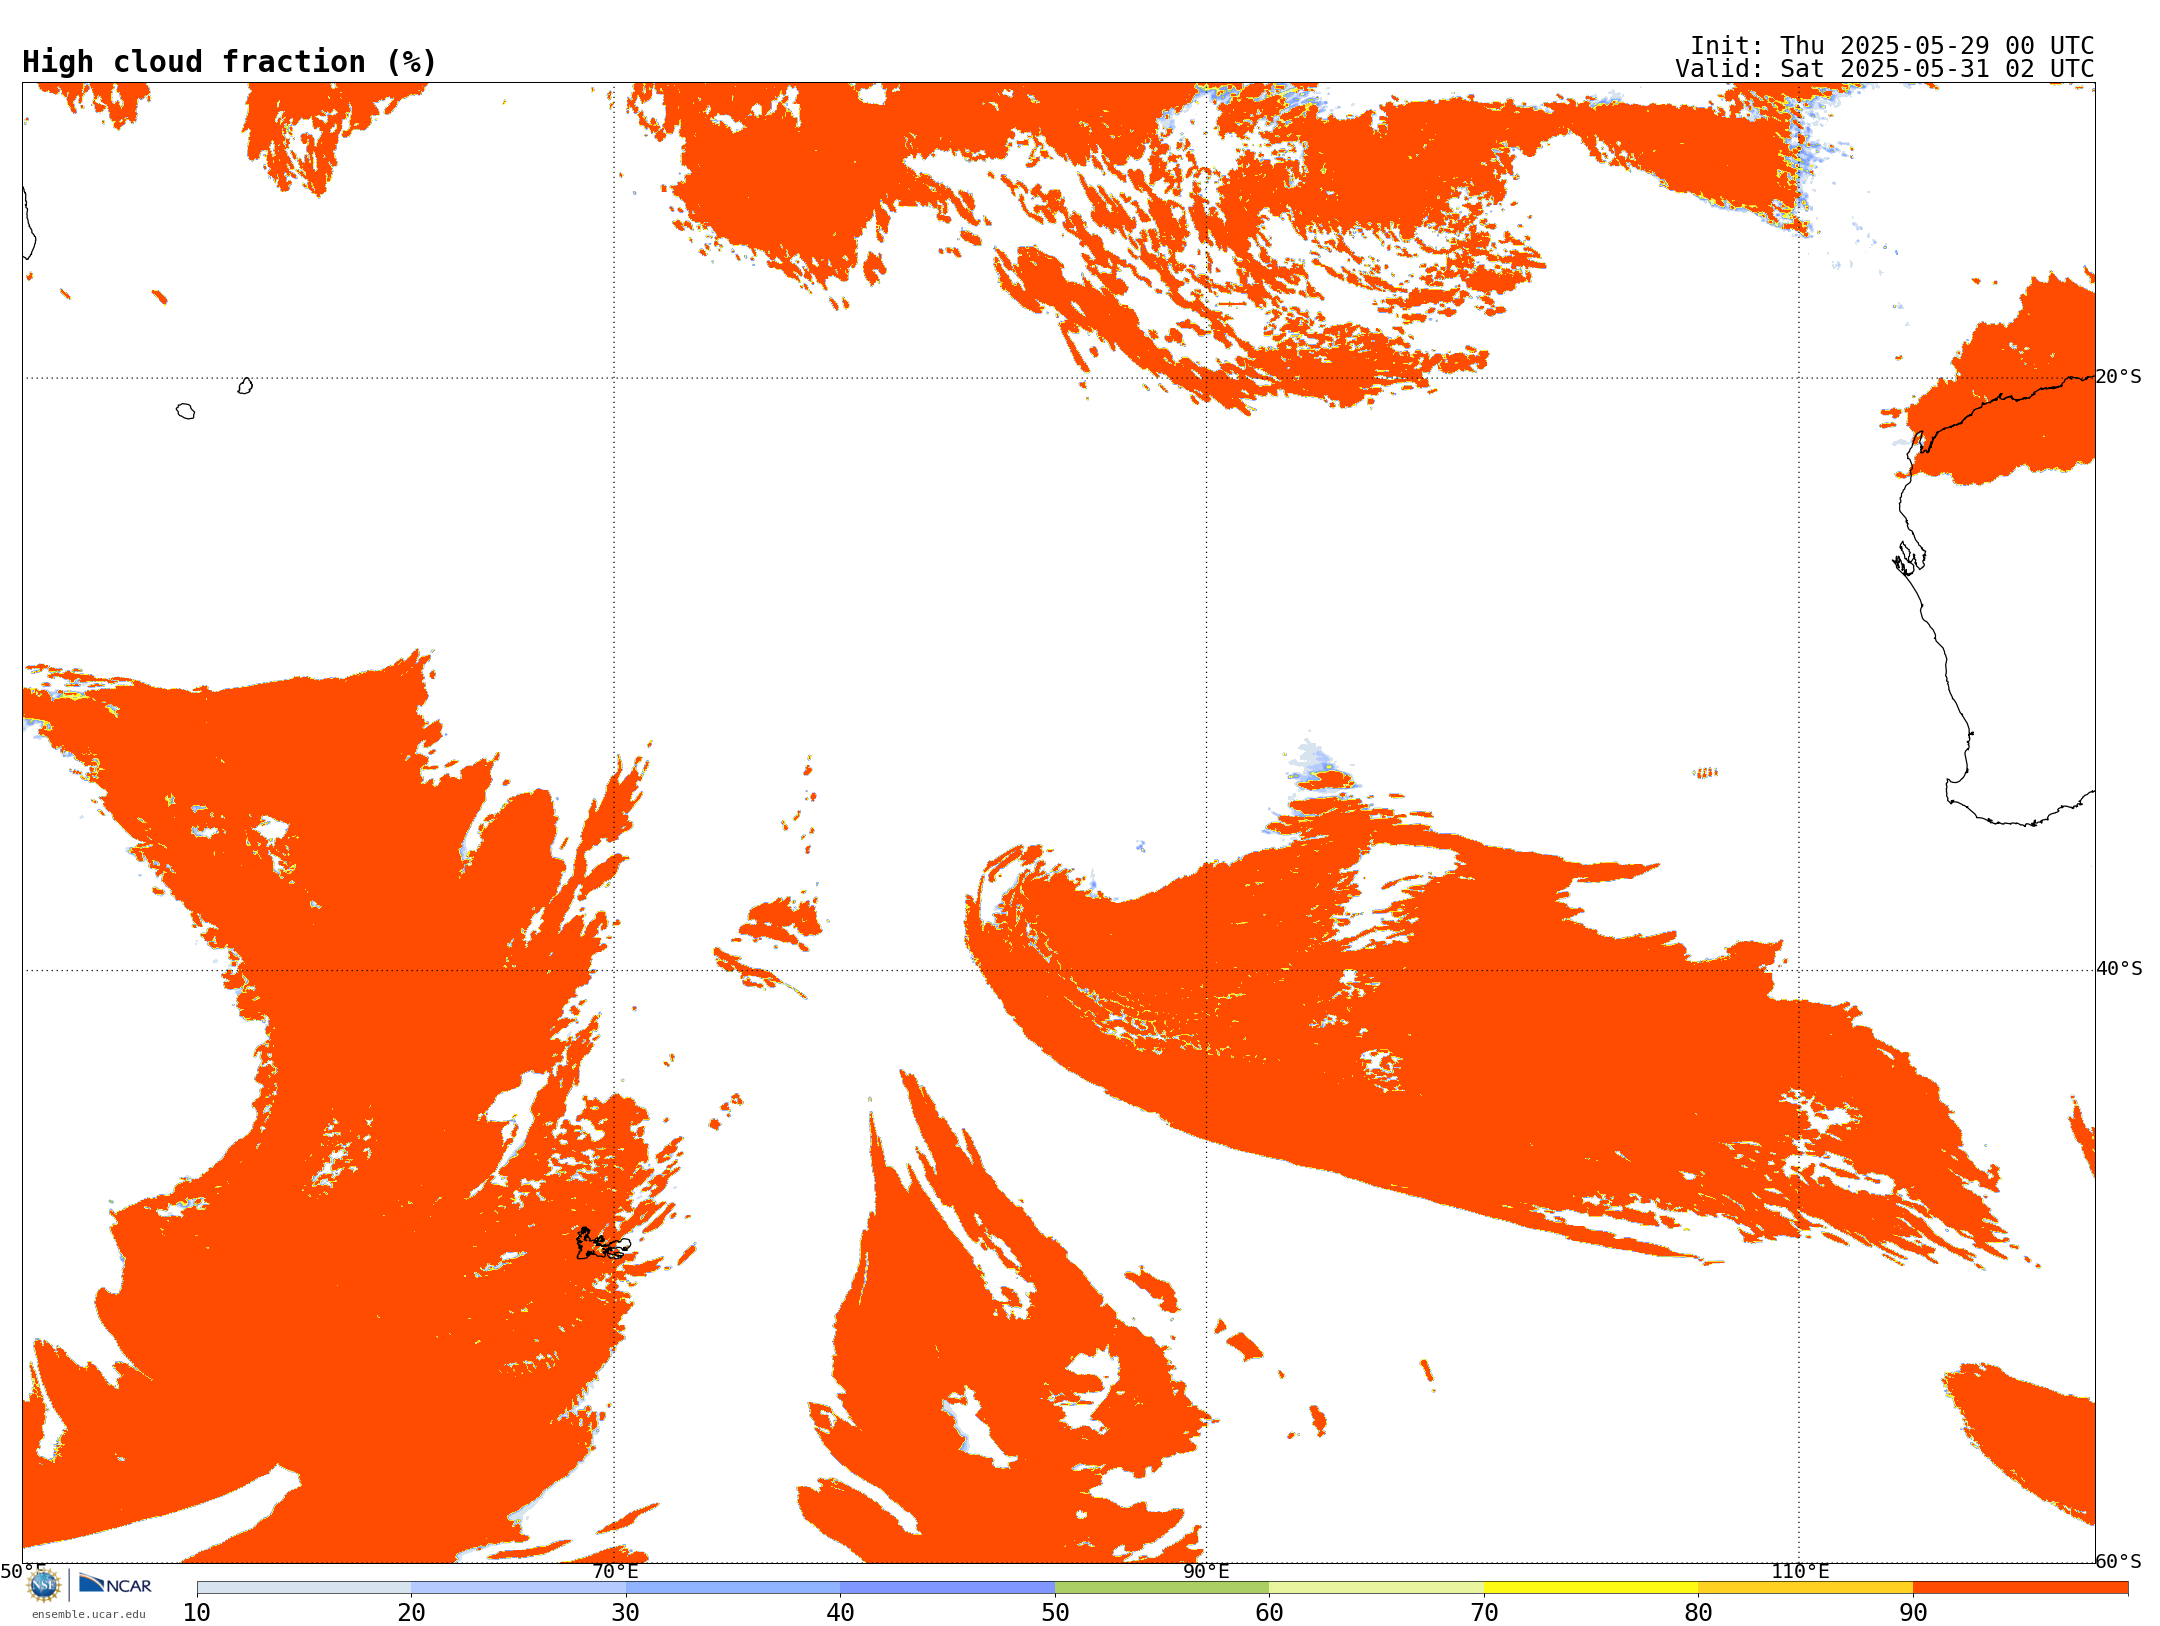Click the colorbar tick label 80
The height and width of the screenshot is (1626, 2160).
(x=1698, y=1613)
